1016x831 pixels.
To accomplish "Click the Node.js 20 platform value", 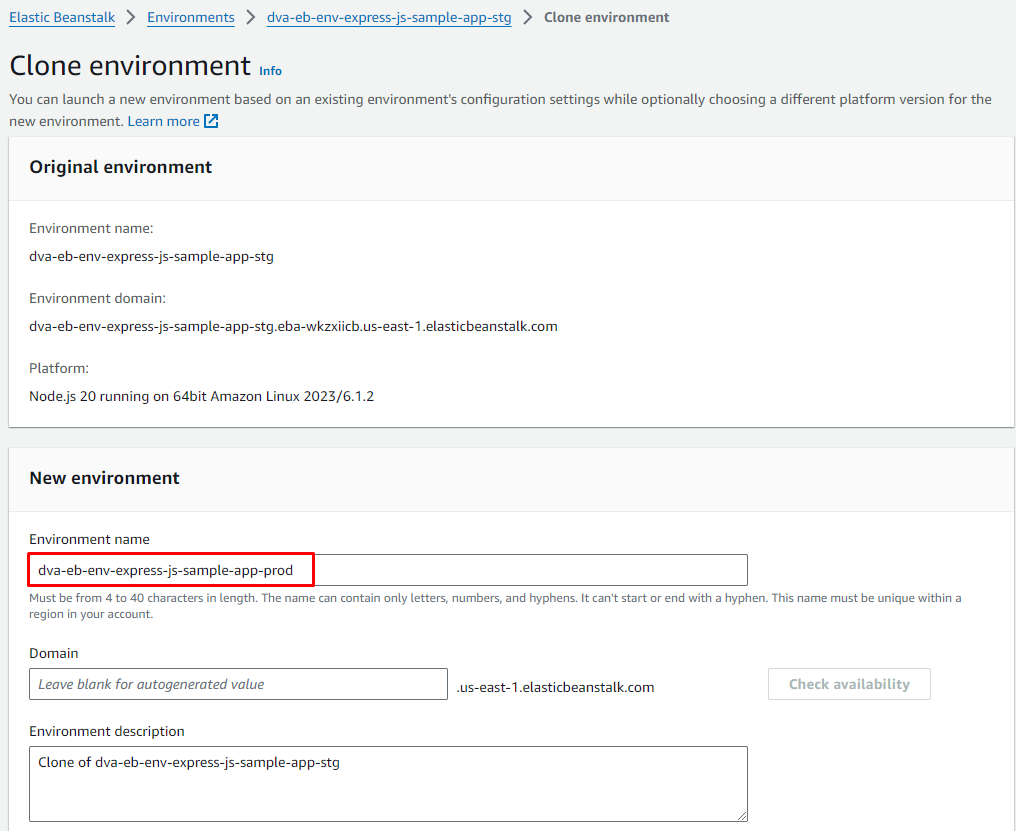I will tap(201, 396).
